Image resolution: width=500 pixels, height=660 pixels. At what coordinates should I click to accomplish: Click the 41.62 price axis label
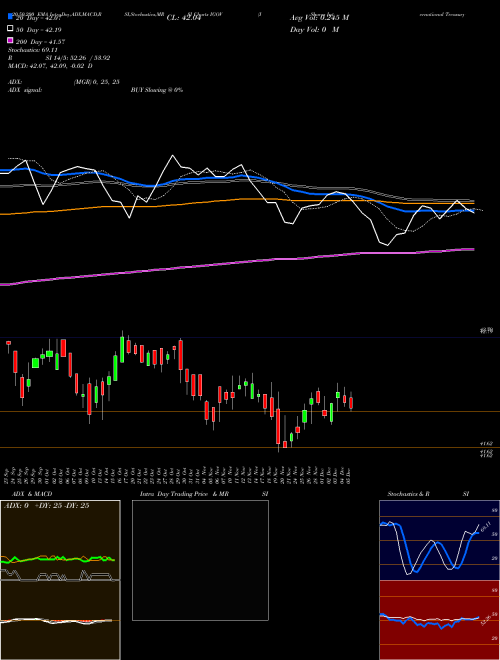coord(487,444)
